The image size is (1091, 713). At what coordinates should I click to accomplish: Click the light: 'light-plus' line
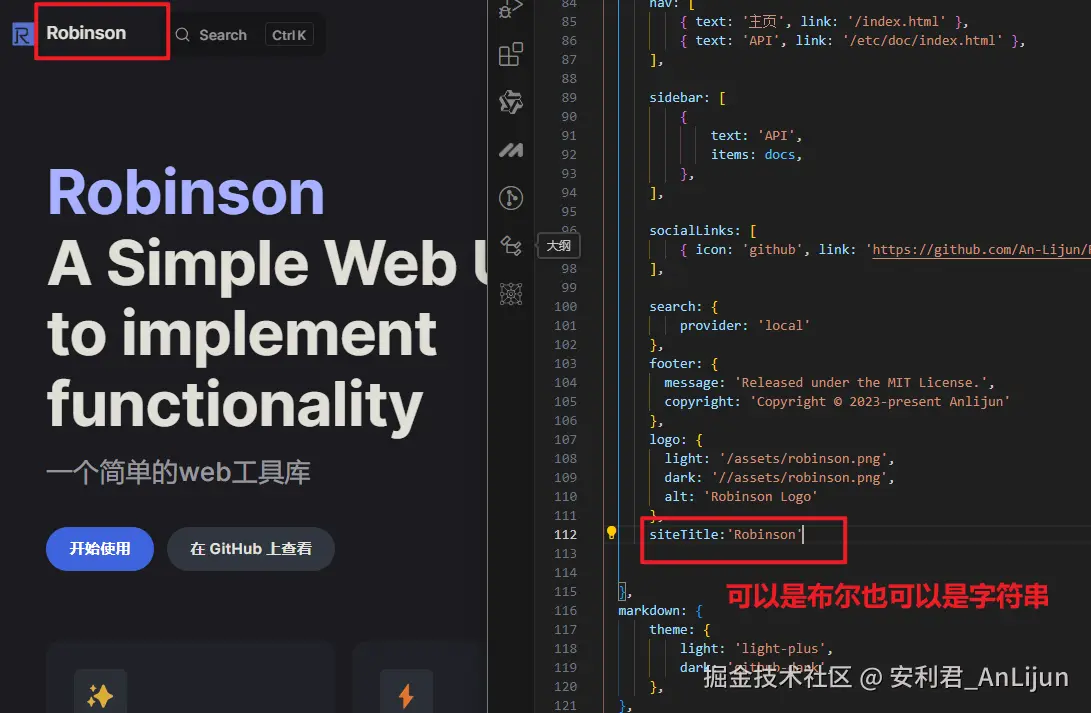[756, 648]
